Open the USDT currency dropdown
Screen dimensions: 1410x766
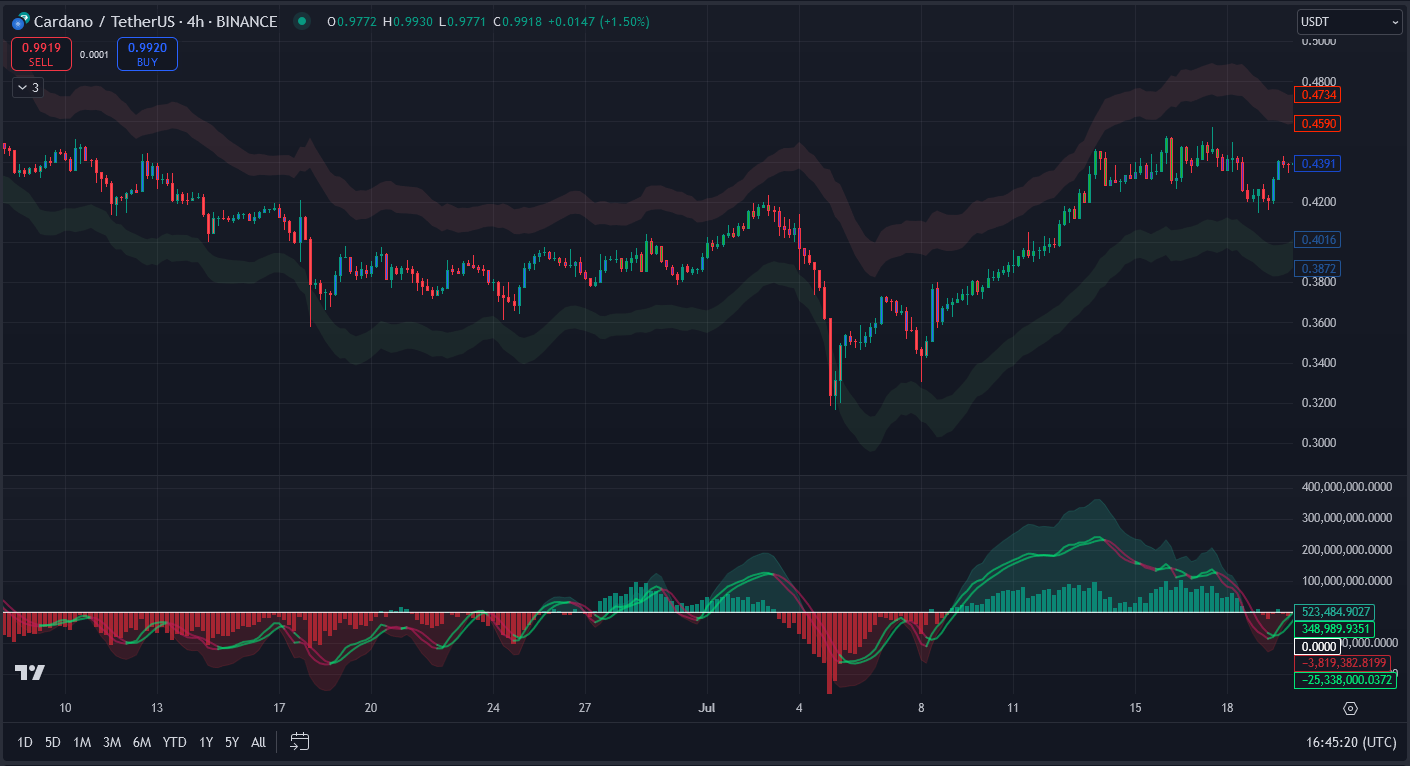click(1349, 21)
